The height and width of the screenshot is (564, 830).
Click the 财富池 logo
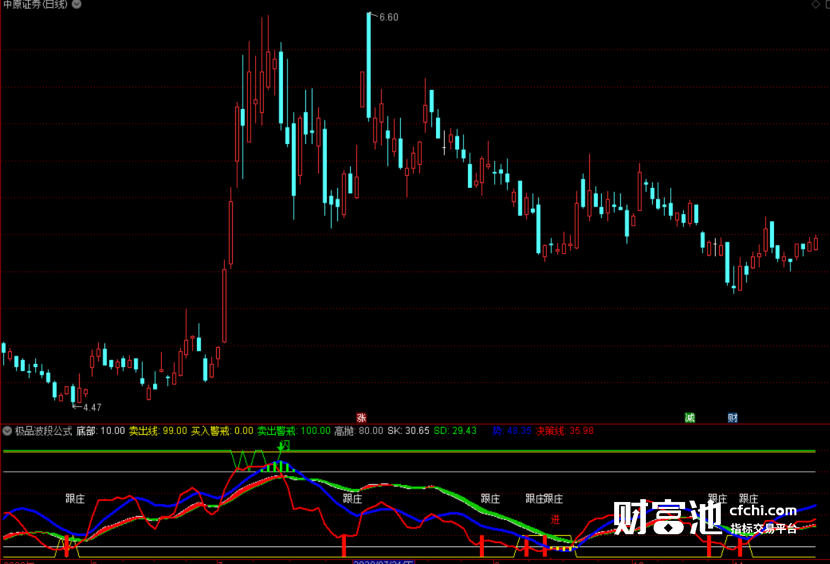666,517
